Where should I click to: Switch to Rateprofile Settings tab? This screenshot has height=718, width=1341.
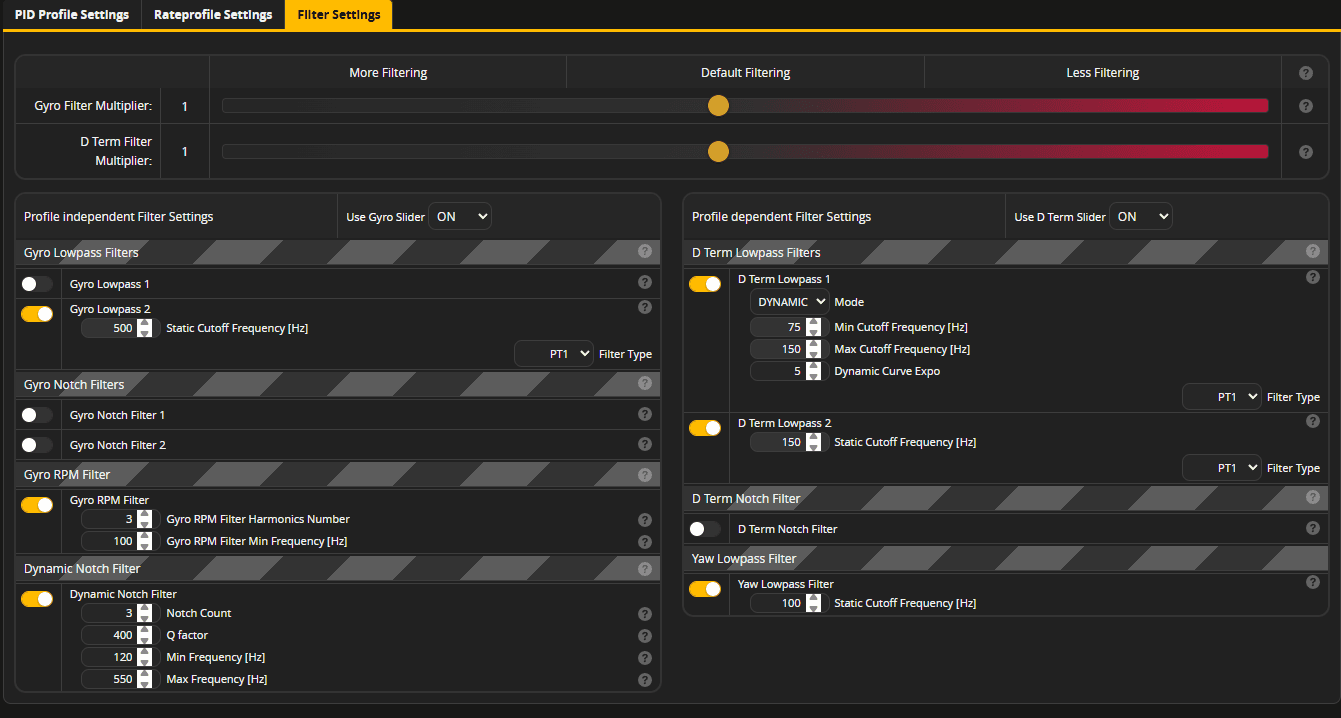click(213, 15)
